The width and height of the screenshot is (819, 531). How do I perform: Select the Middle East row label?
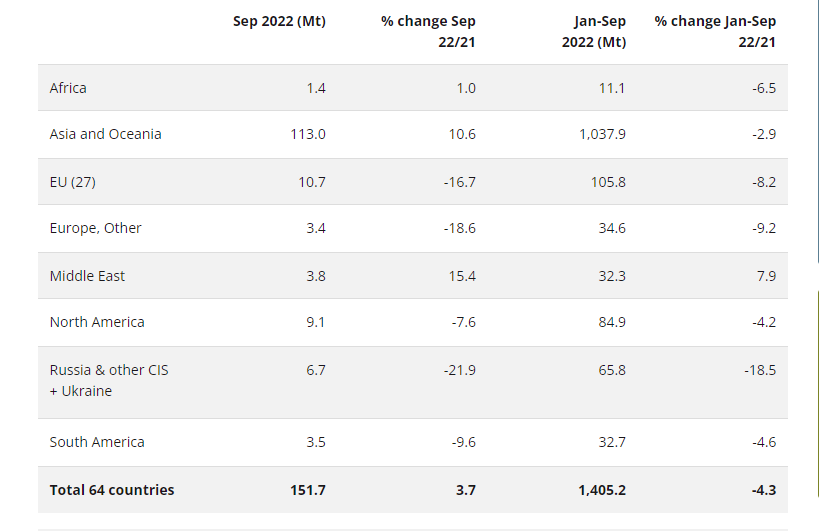coord(87,276)
